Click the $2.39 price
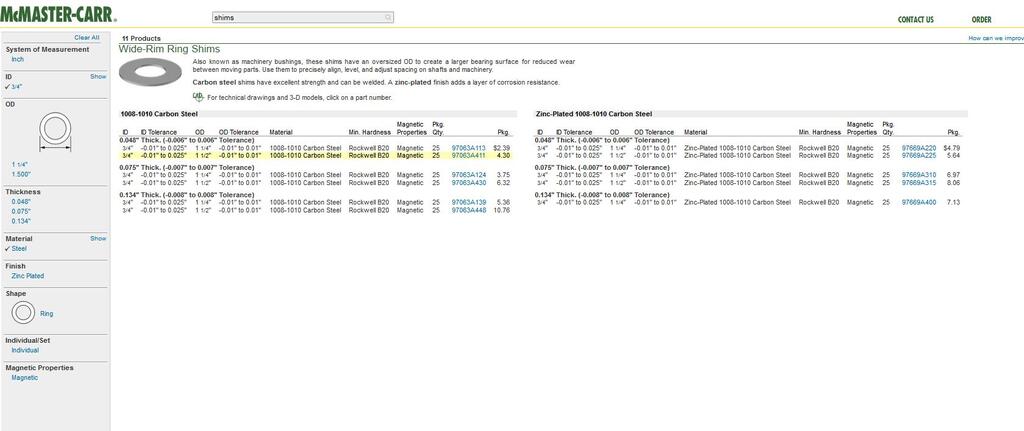The image size is (1024, 431). tap(502, 148)
